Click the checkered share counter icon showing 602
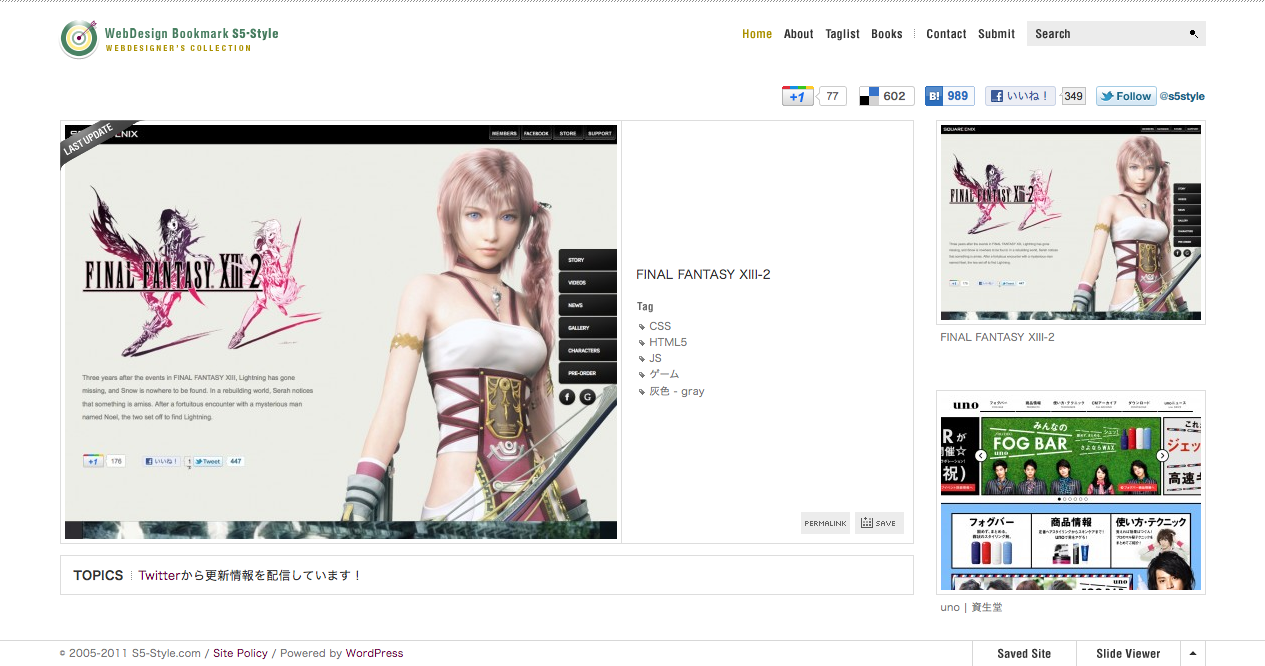The width and height of the screenshot is (1265, 666). [868, 95]
